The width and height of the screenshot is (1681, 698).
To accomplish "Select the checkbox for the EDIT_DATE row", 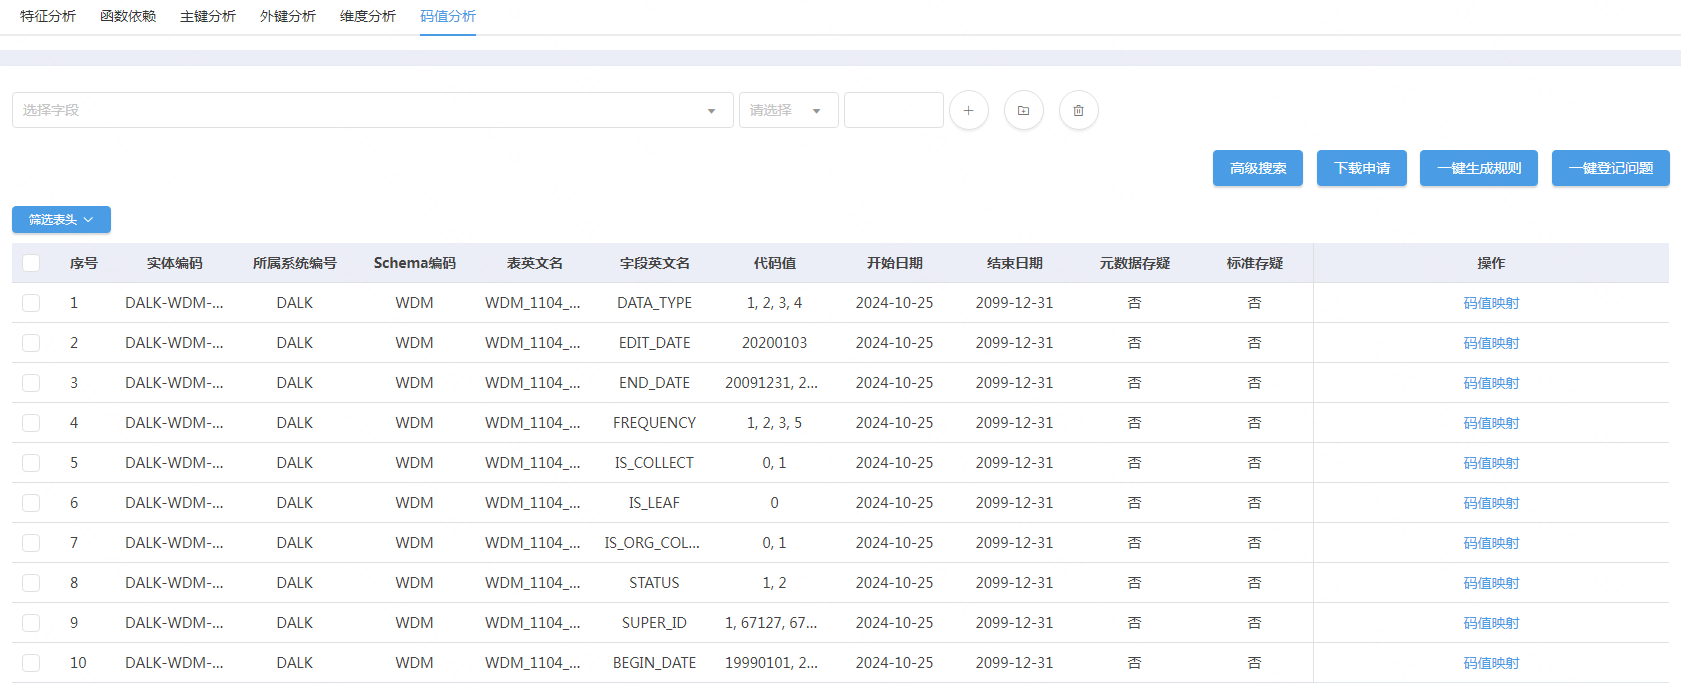I will tap(31, 343).
